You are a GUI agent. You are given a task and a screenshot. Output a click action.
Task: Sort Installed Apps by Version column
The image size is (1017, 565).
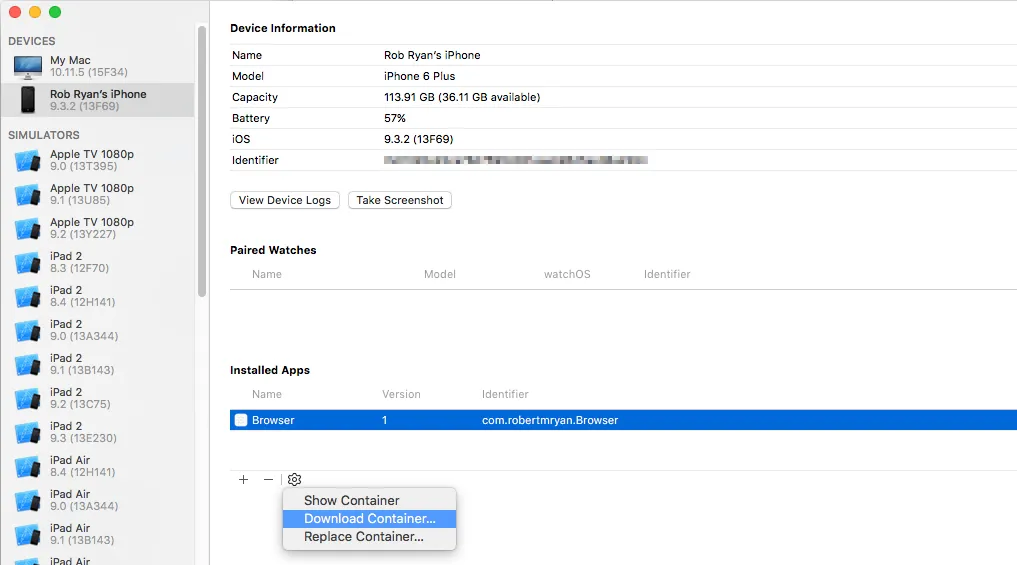401,394
